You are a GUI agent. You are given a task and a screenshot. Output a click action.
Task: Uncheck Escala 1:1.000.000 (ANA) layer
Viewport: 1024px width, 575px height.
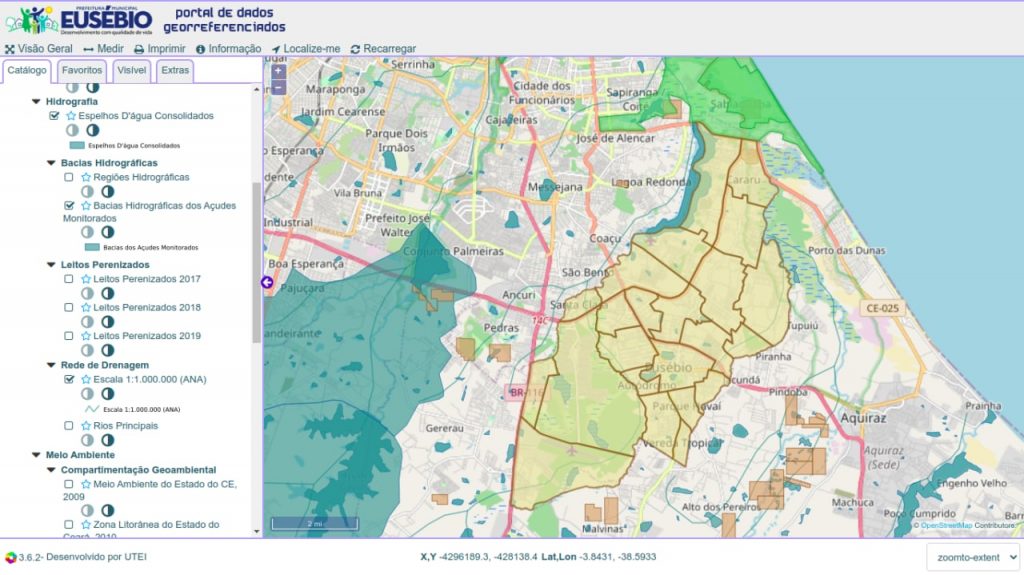[69, 380]
